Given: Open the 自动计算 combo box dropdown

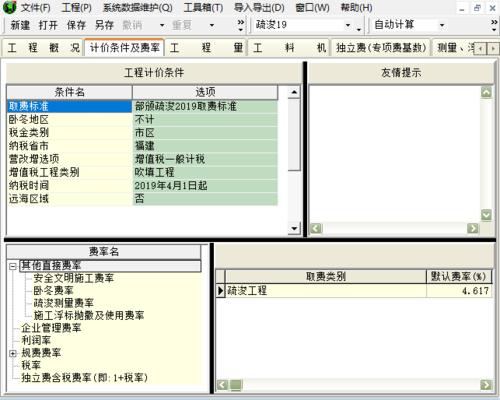Looking at the screenshot, I should coord(442,25).
